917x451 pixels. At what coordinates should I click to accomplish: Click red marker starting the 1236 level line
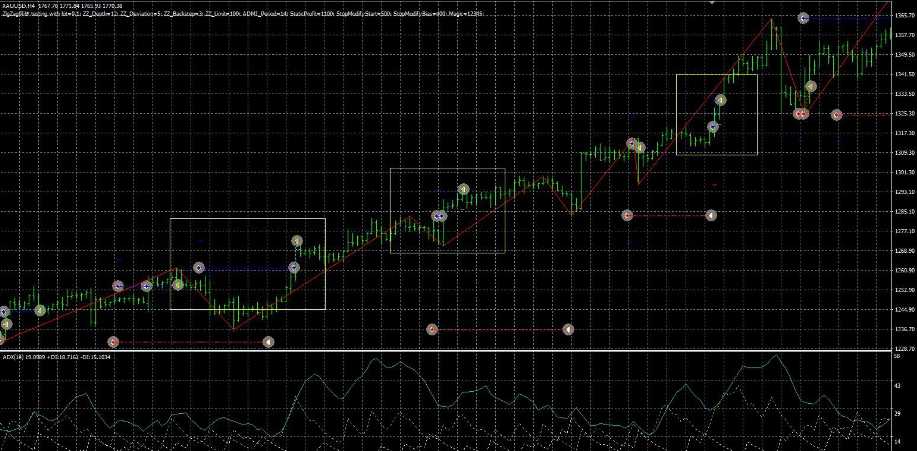(x=432, y=329)
